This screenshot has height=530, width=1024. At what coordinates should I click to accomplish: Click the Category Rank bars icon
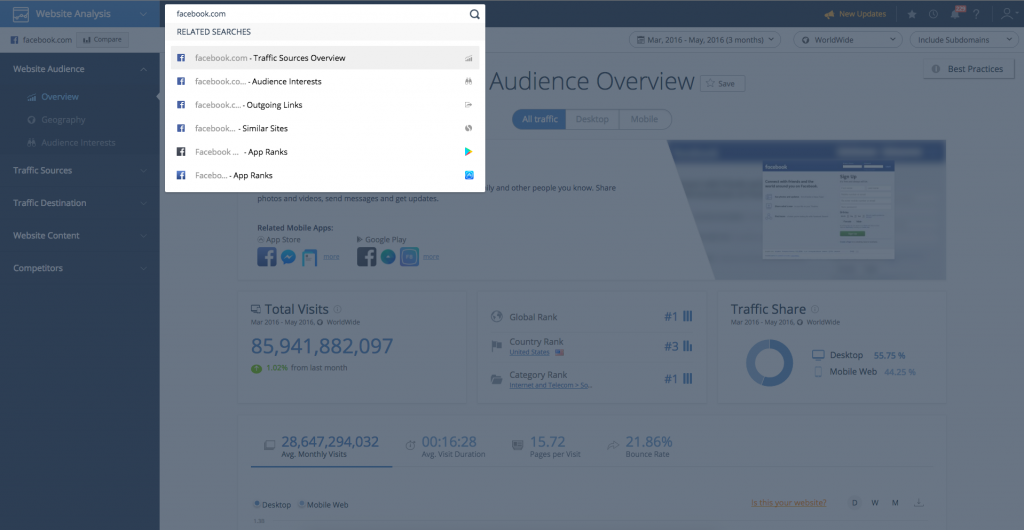[688, 379]
